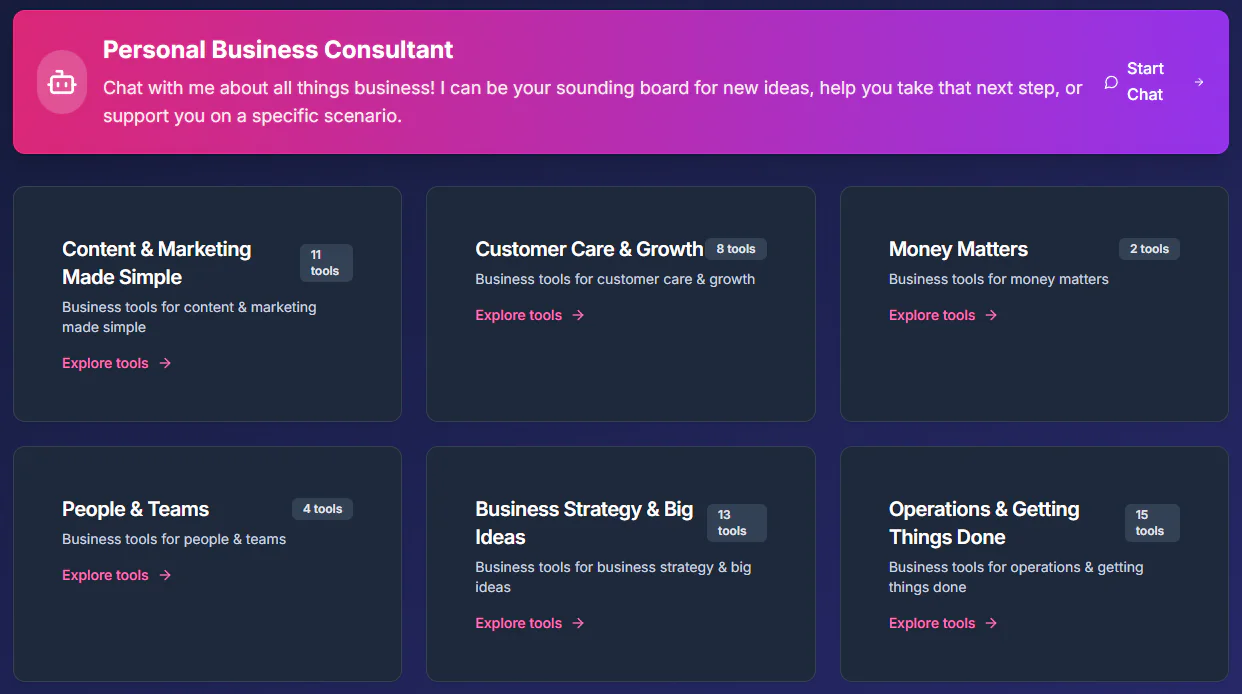Click arrow next to Content & Marketing Explore tools

(165, 363)
